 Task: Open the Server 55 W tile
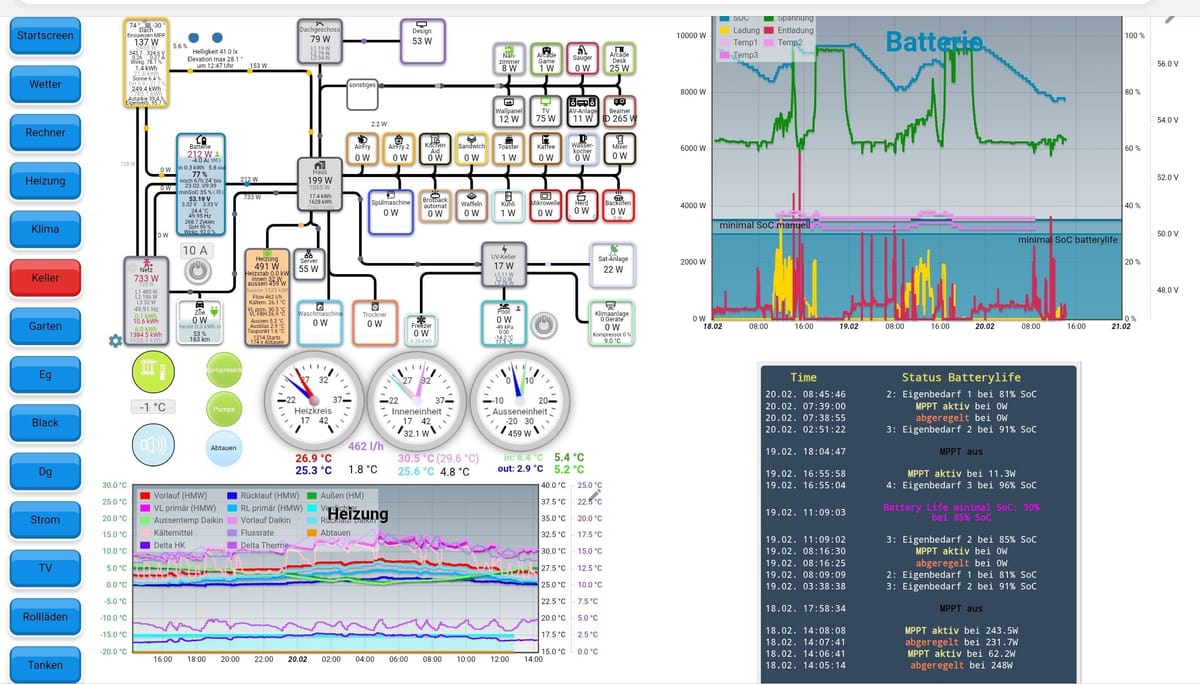308,263
